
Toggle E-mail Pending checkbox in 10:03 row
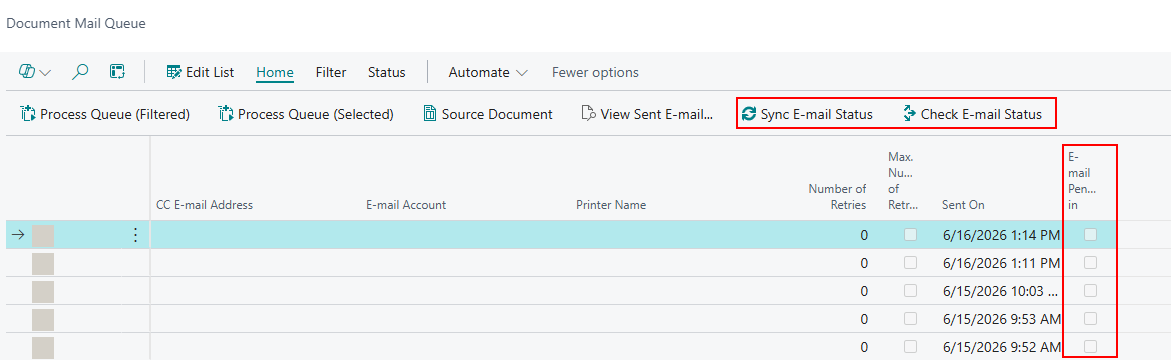tap(1090, 291)
